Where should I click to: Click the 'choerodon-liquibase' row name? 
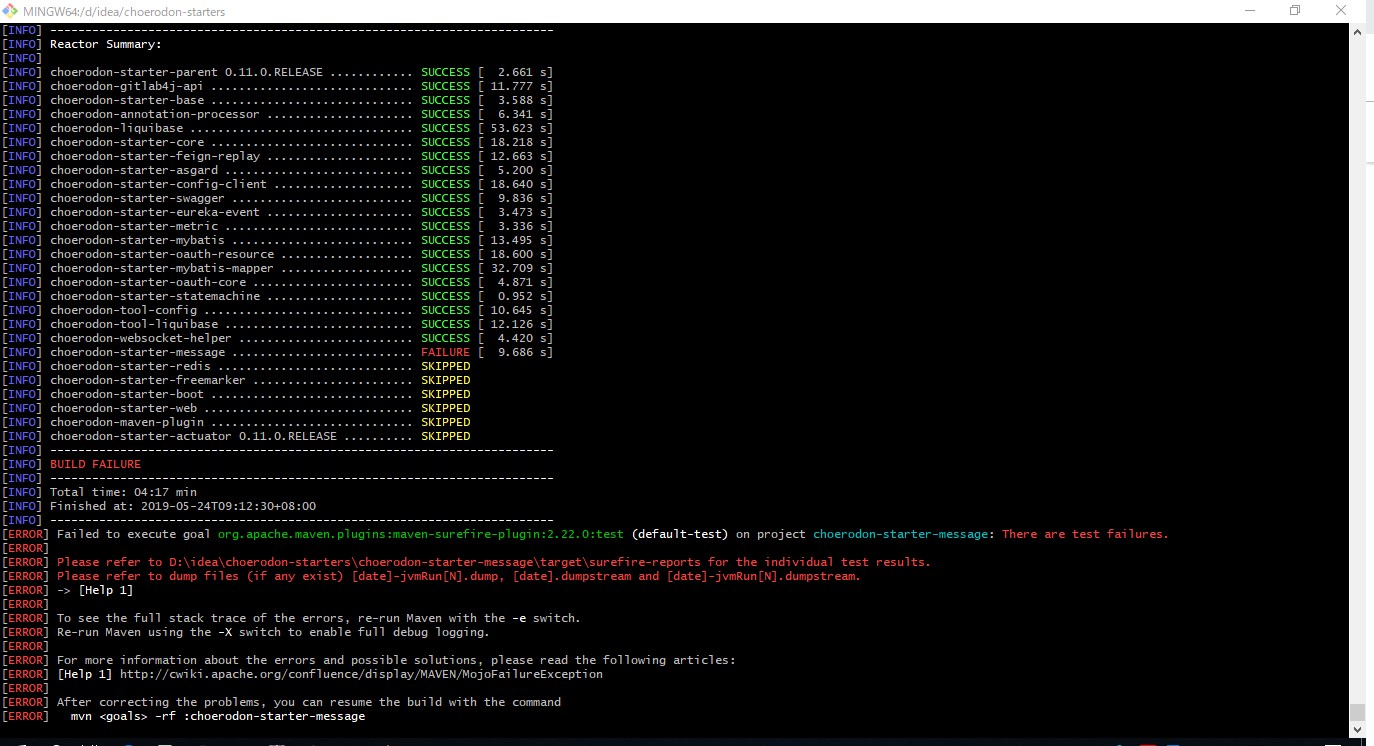tap(116, 128)
